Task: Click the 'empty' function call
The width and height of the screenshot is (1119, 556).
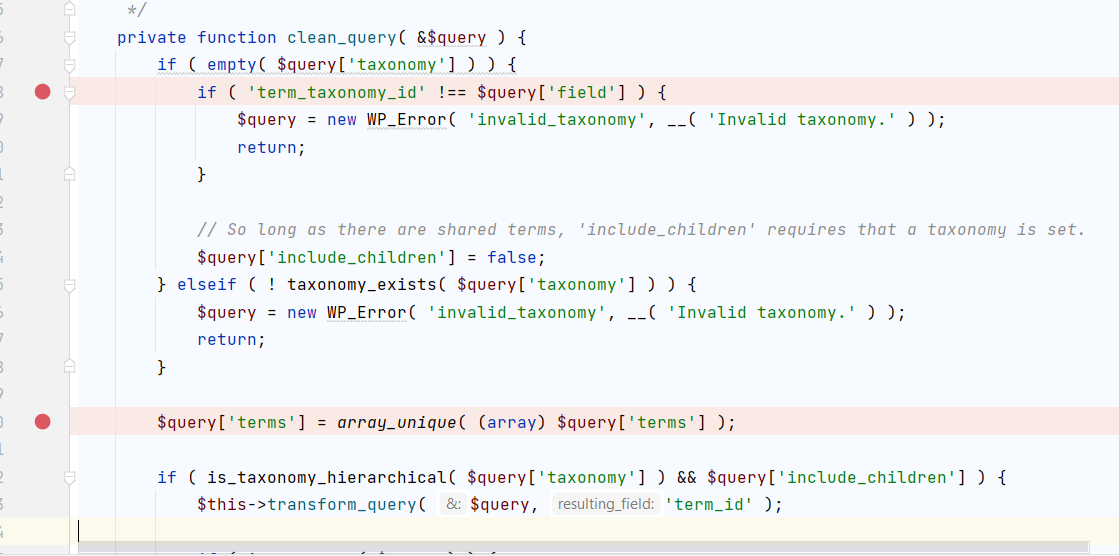Action: point(231,65)
